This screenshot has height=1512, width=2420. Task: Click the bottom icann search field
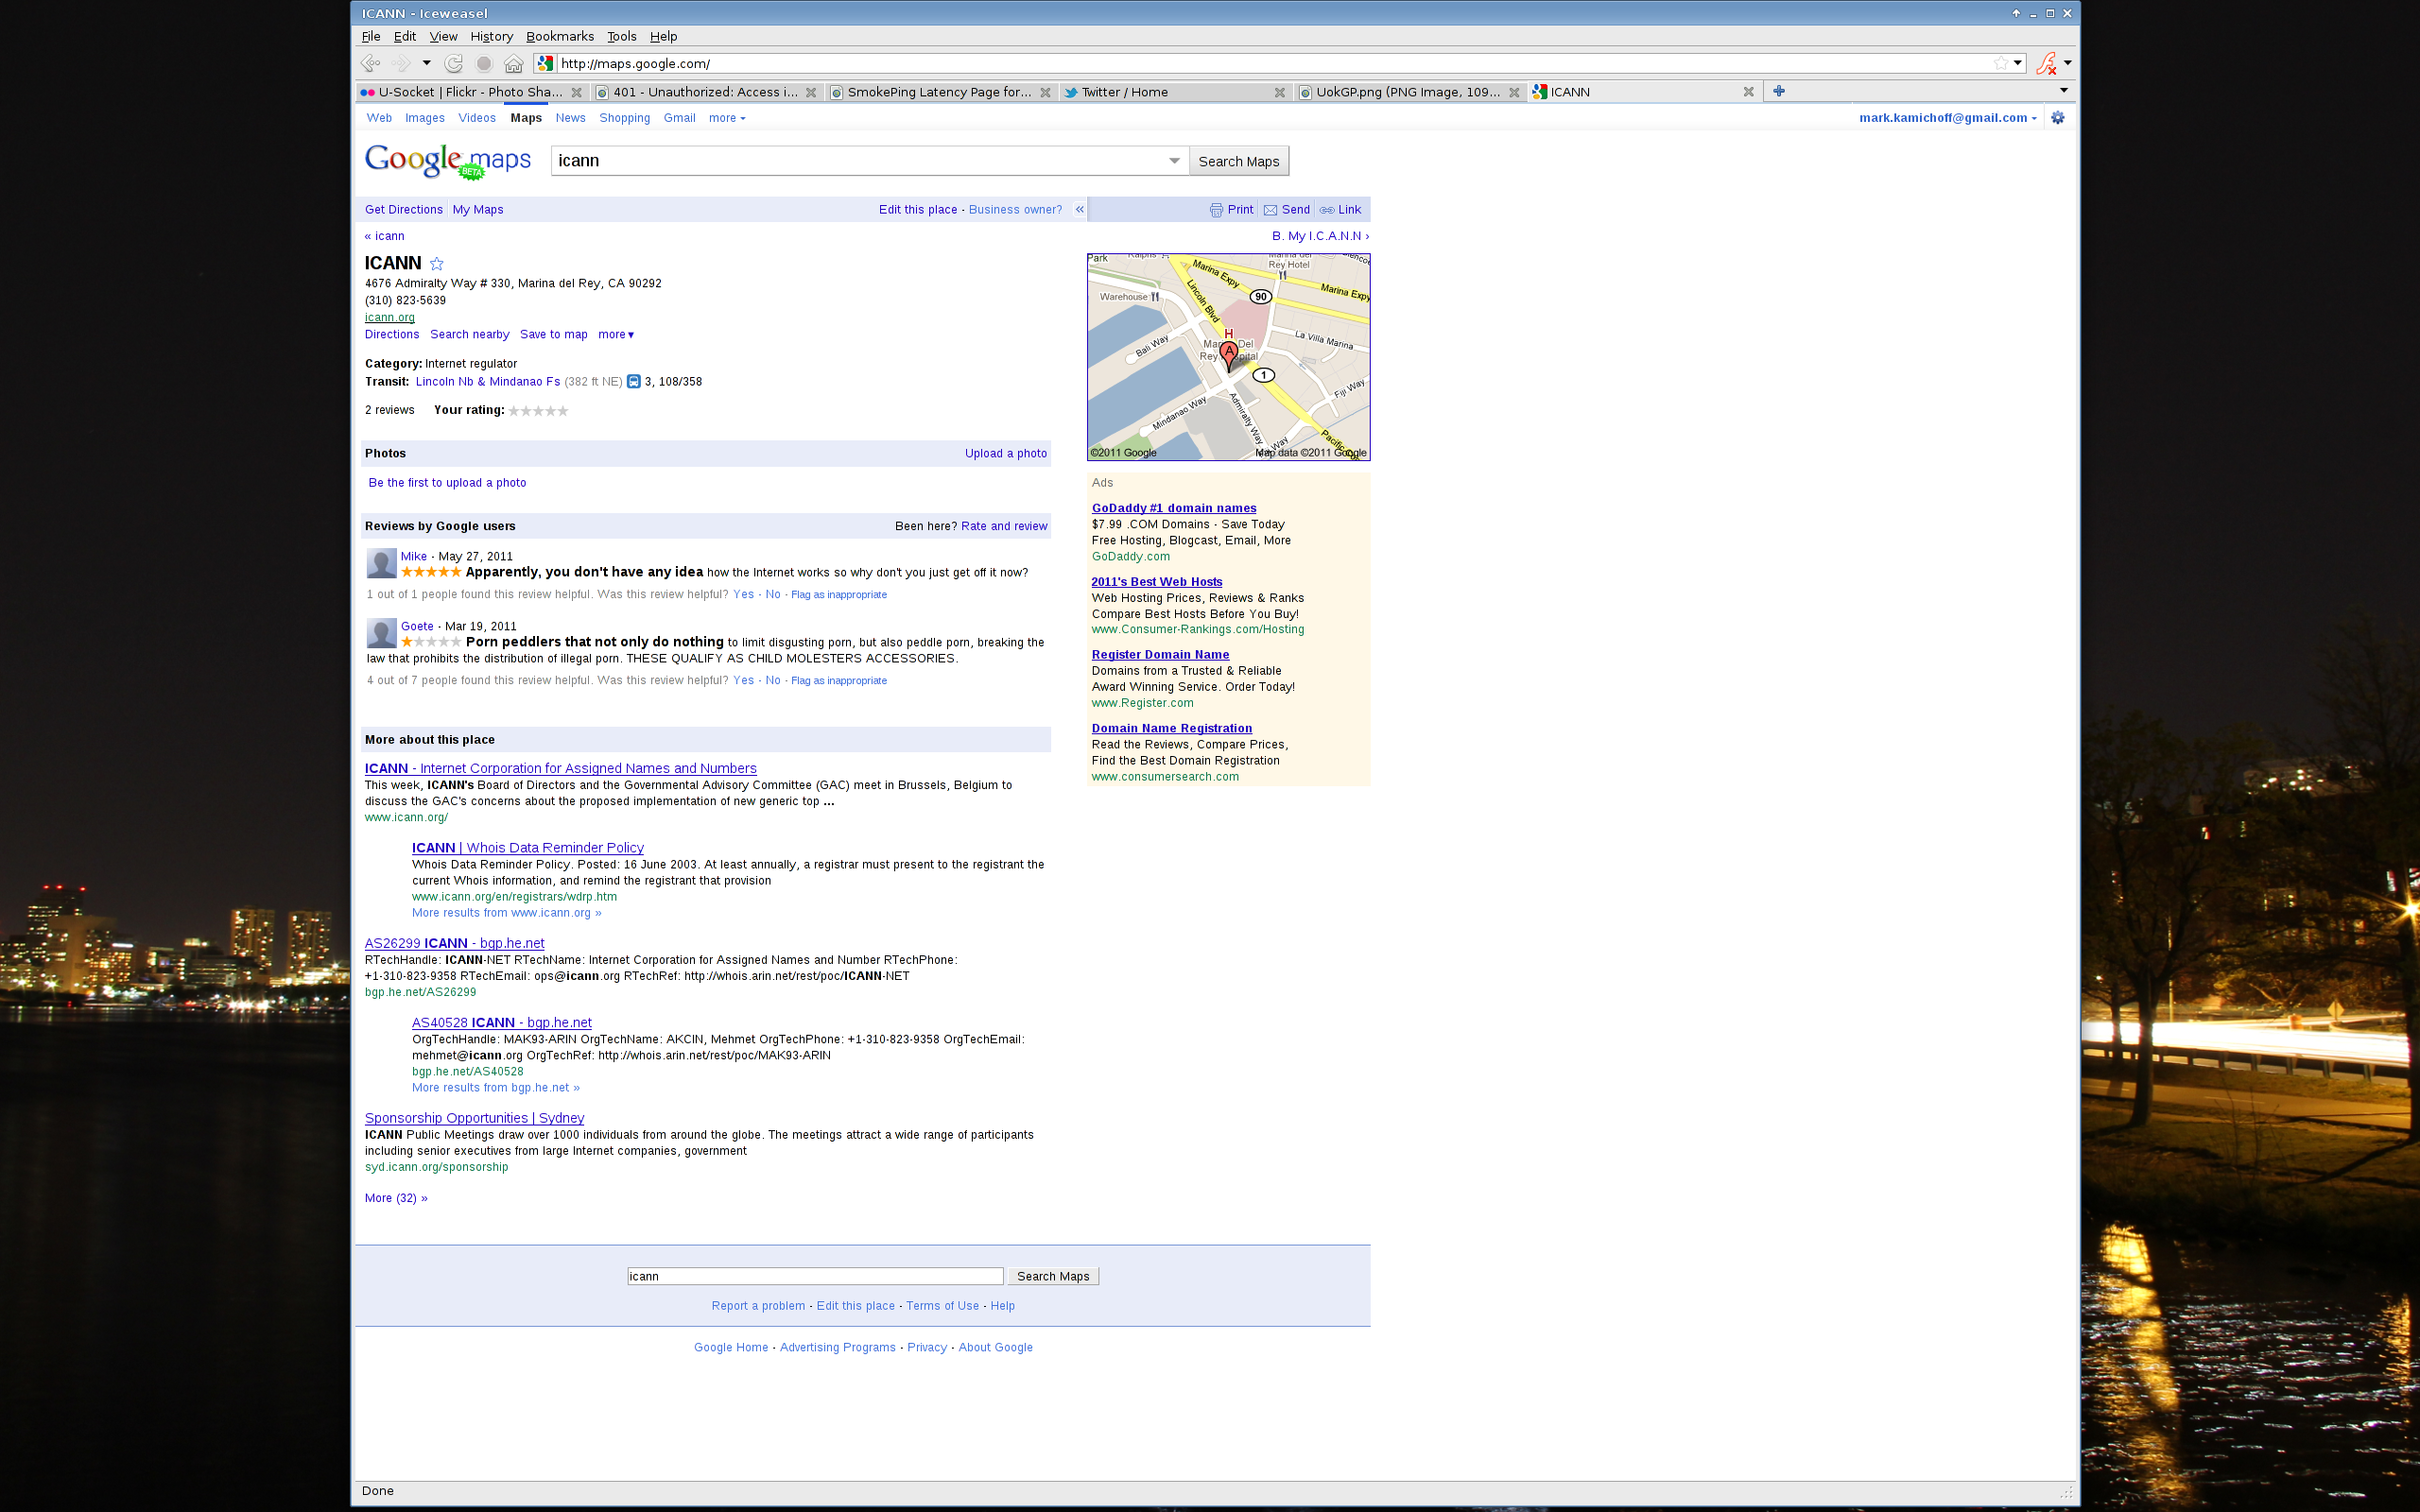(815, 1277)
